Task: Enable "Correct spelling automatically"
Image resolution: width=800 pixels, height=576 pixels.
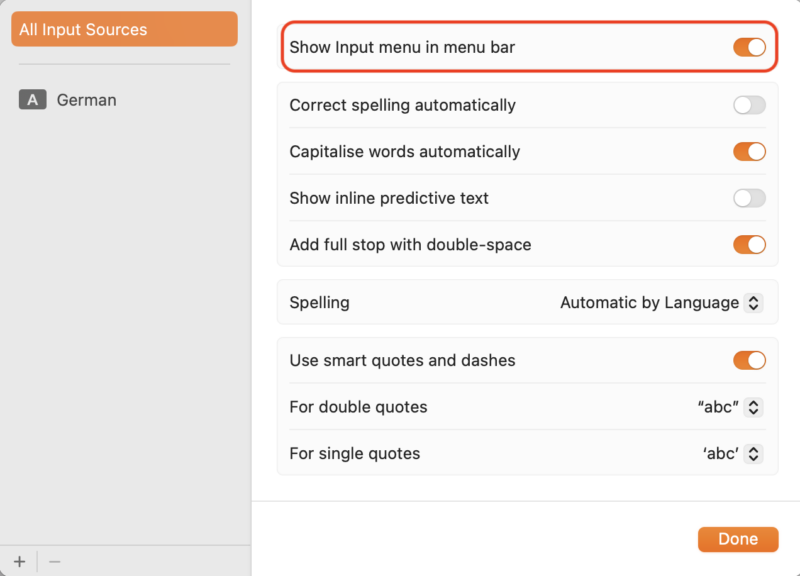Action: click(749, 105)
